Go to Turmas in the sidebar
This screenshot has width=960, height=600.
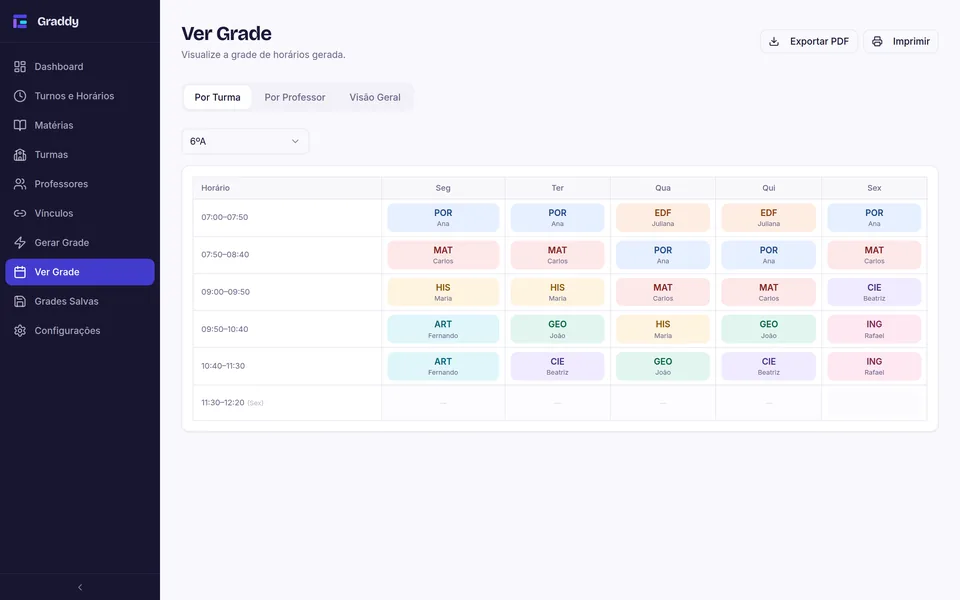click(80, 155)
